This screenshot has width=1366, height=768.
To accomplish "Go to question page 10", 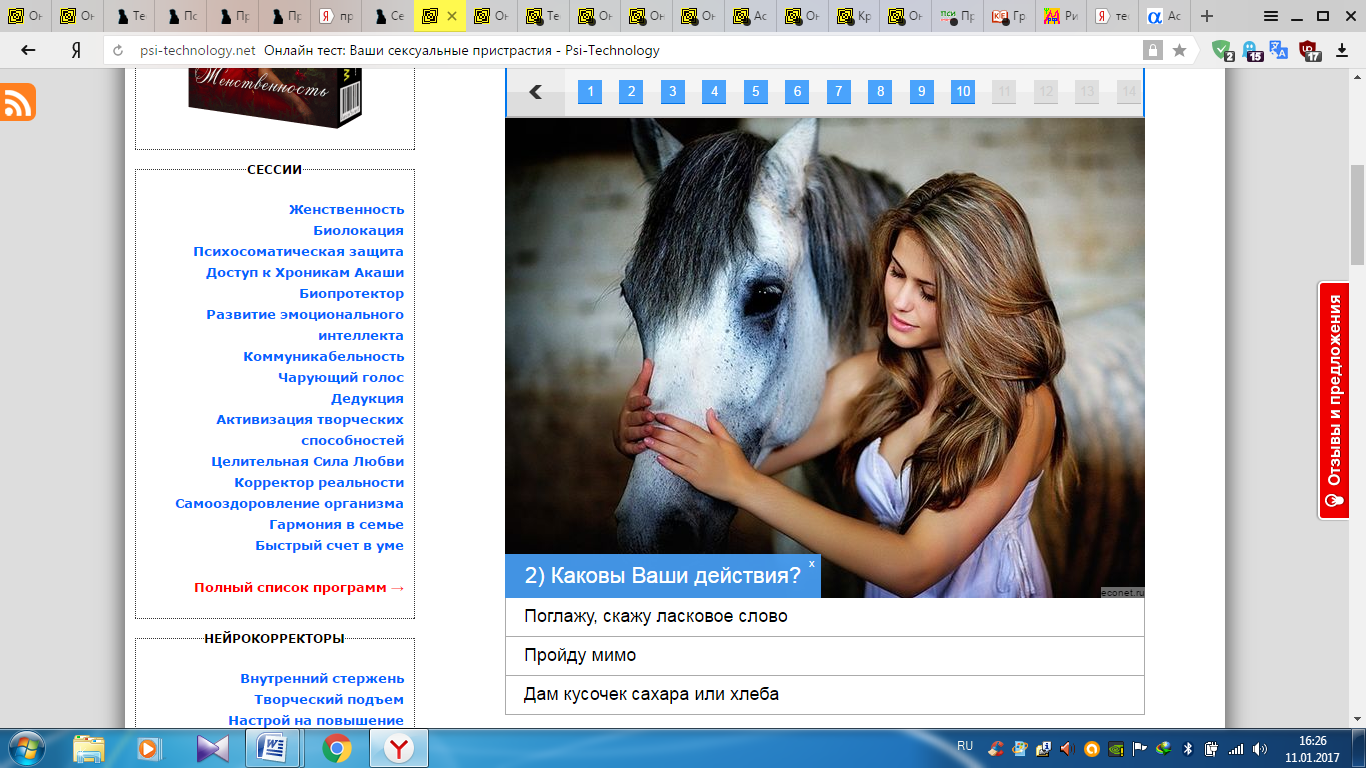I will pos(963,92).
